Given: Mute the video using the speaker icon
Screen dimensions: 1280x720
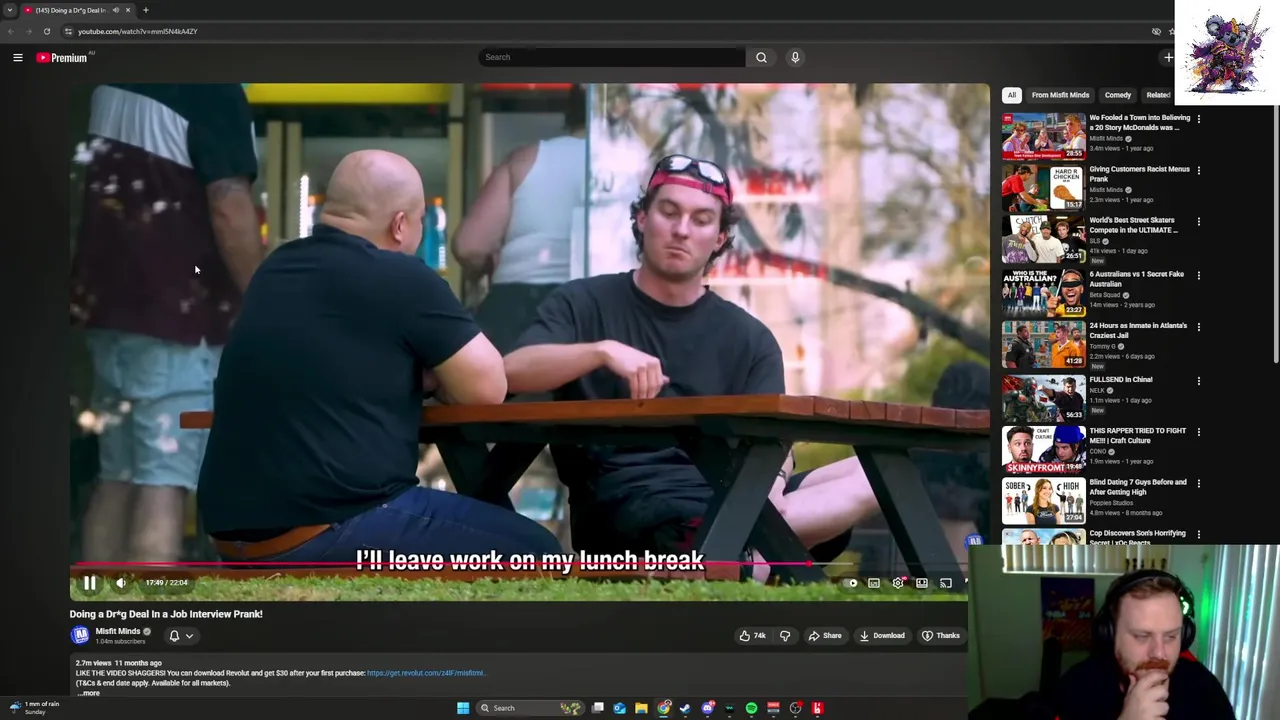Looking at the screenshot, I should click(x=121, y=583).
